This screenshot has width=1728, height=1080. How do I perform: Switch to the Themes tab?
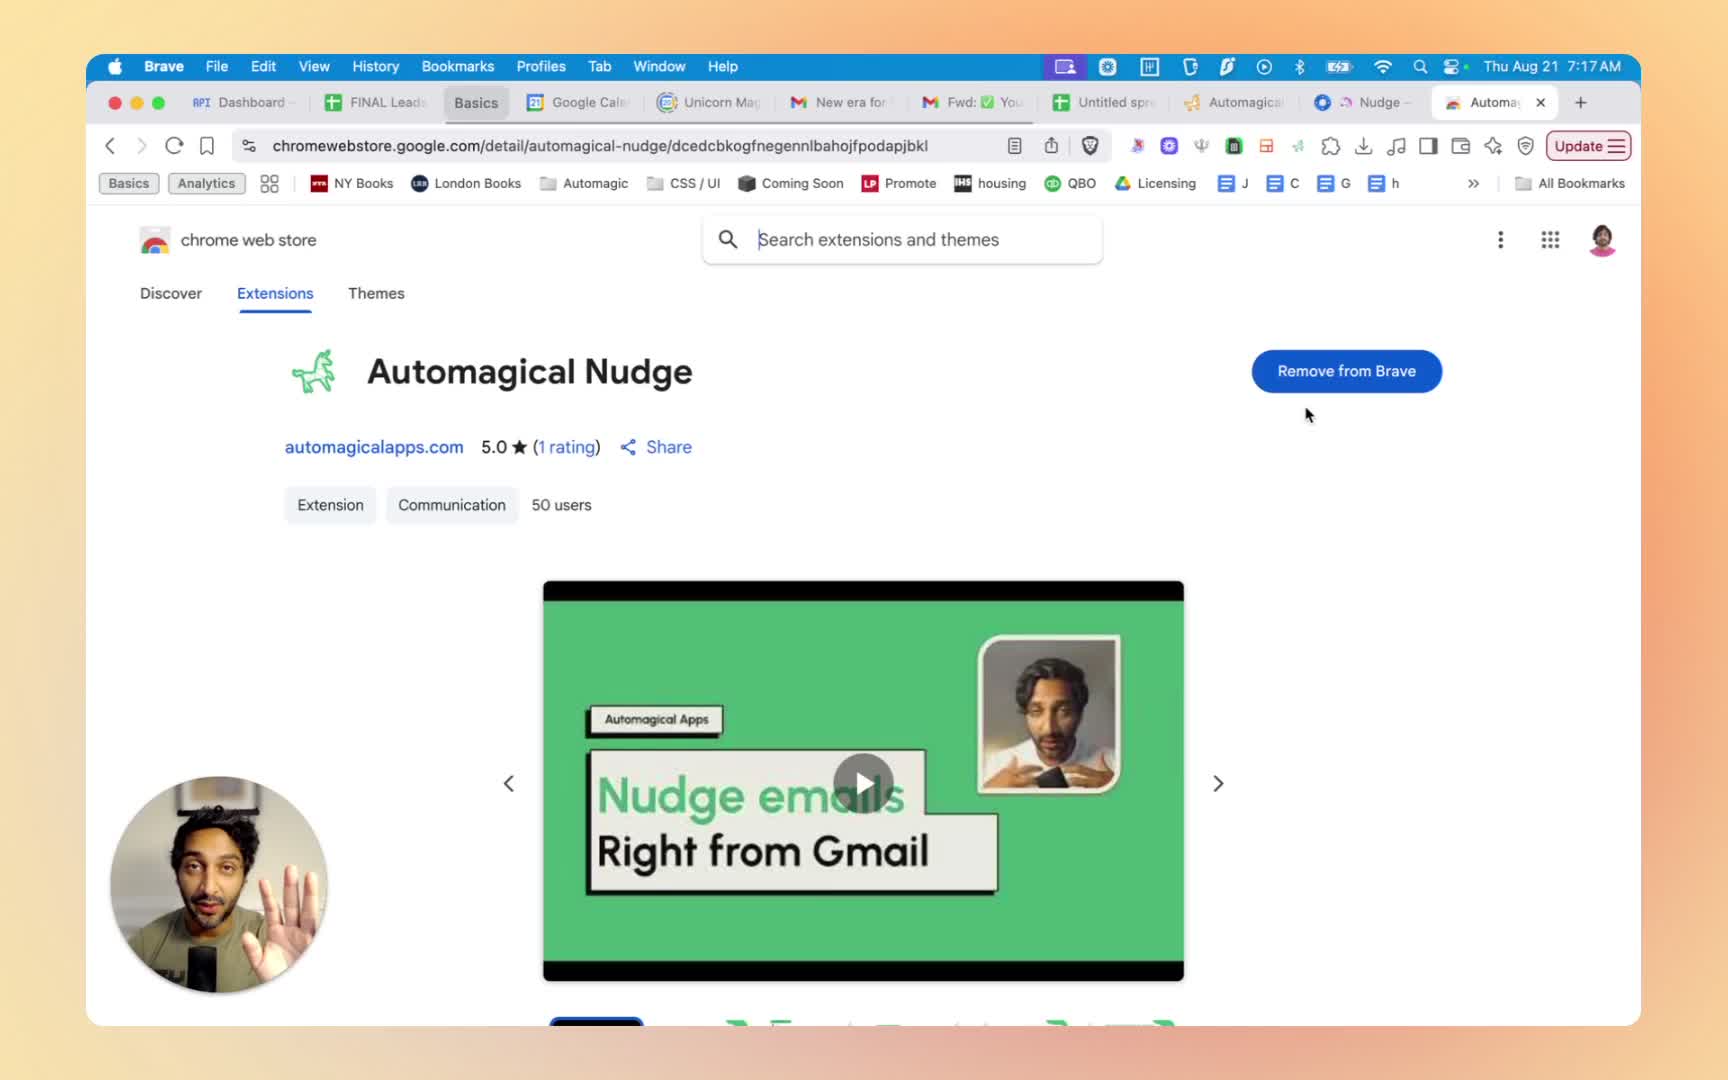click(376, 293)
